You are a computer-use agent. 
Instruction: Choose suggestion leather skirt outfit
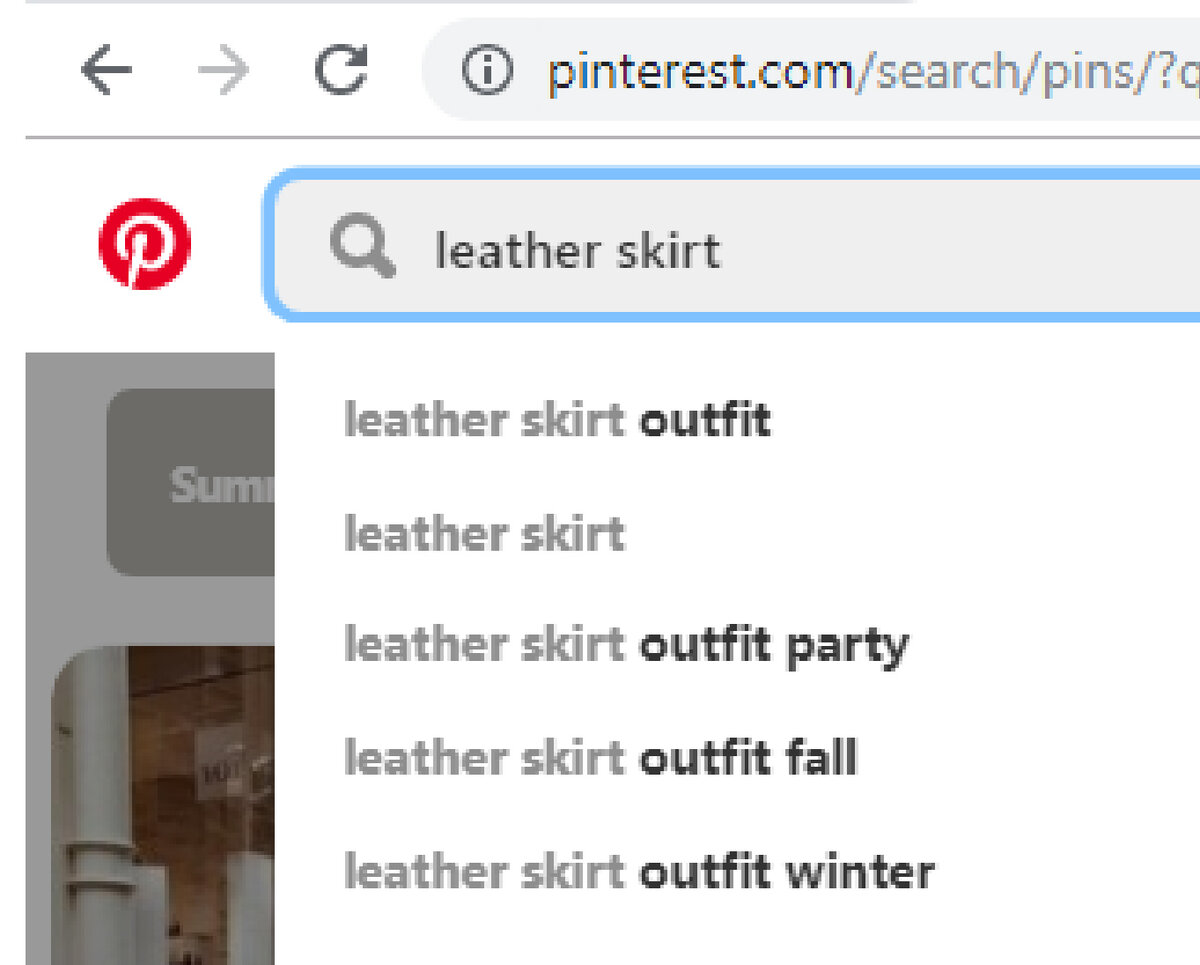tap(557, 420)
